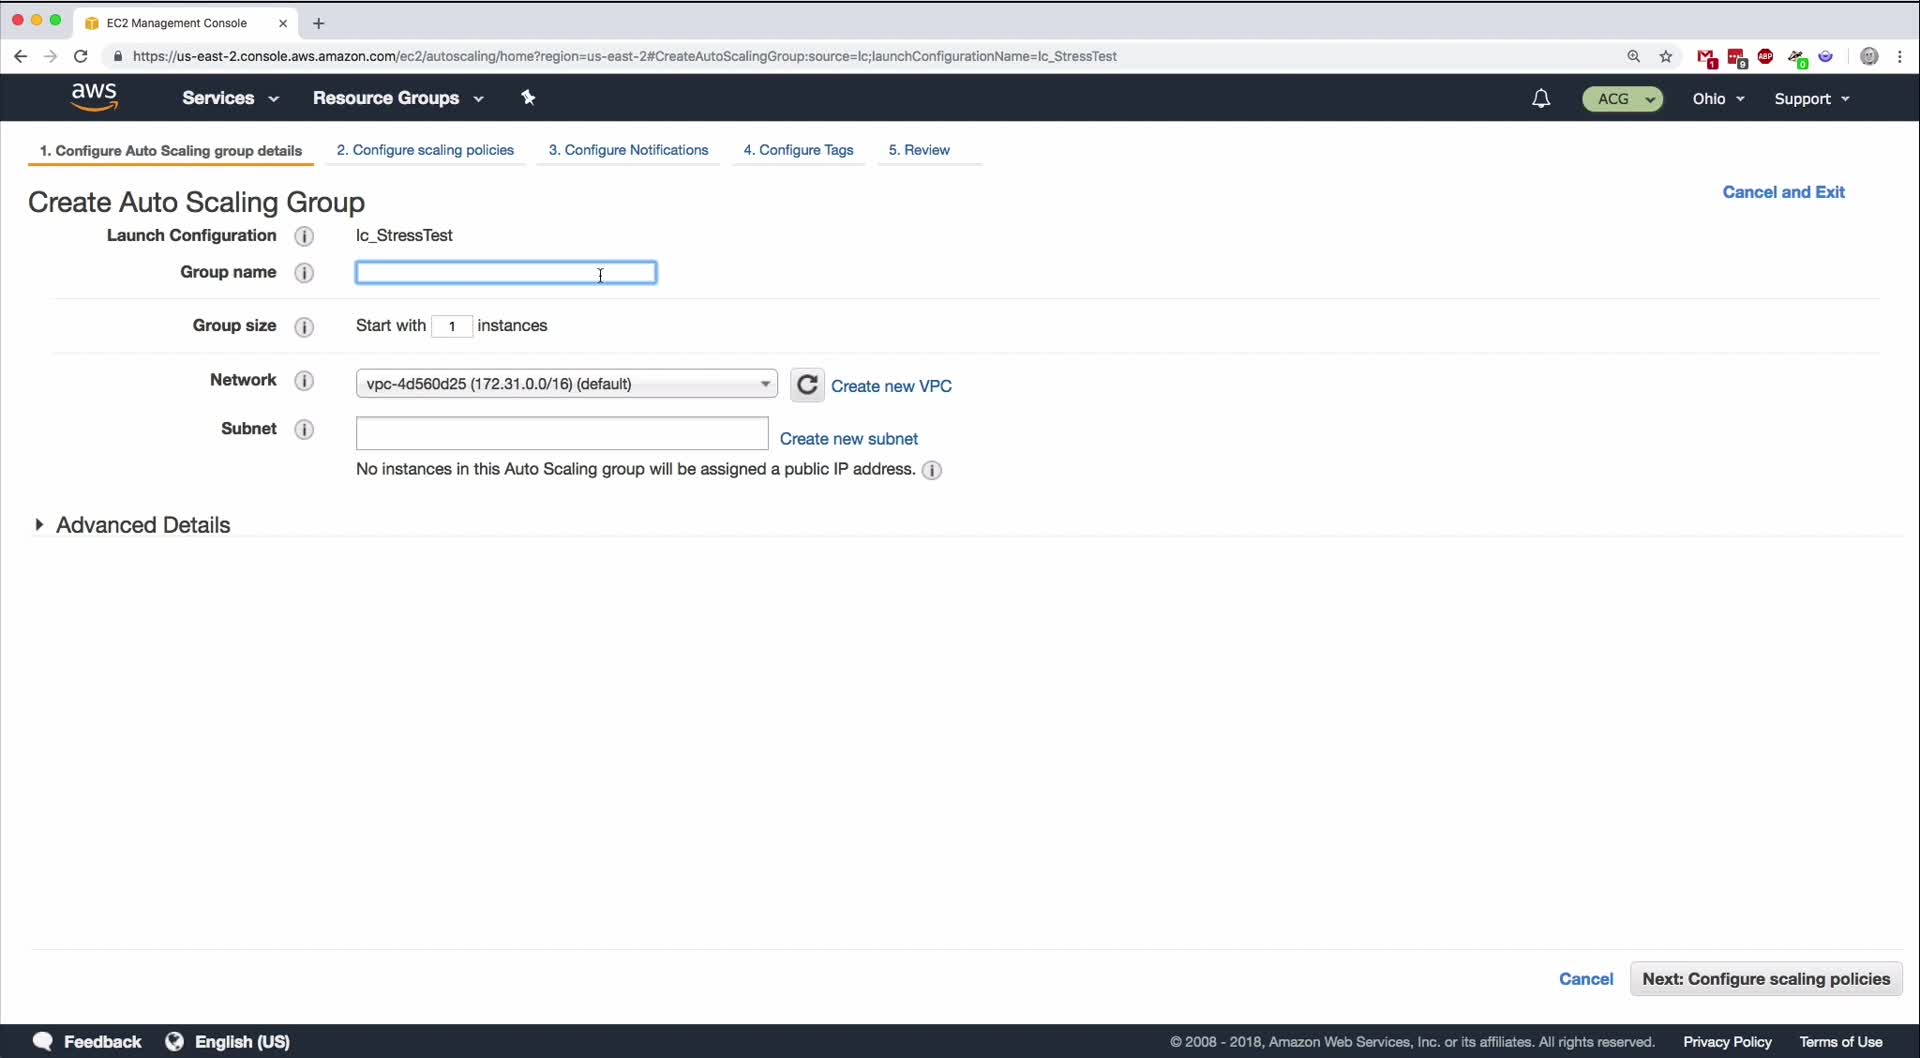Click the ABP adblock extension icon
Image resolution: width=1920 pixels, height=1058 pixels.
pyautogui.click(x=1766, y=57)
